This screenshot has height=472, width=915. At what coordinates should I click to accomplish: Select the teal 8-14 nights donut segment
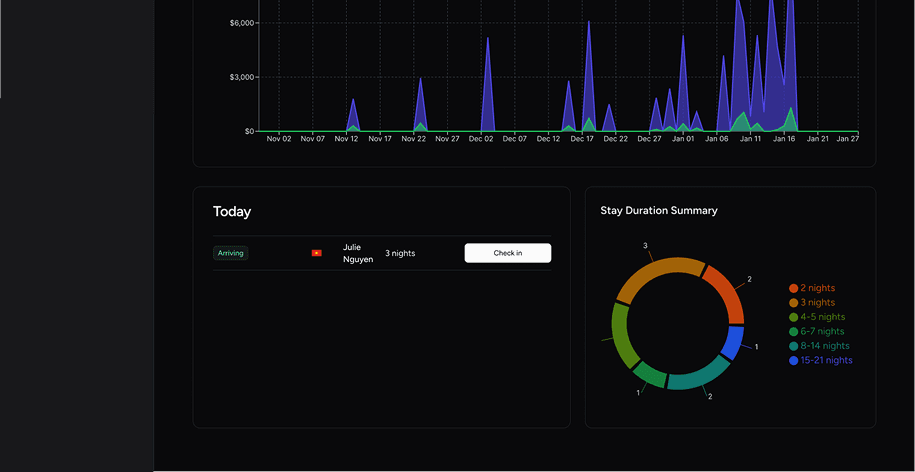pyautogui.click(x=699, y=377)
